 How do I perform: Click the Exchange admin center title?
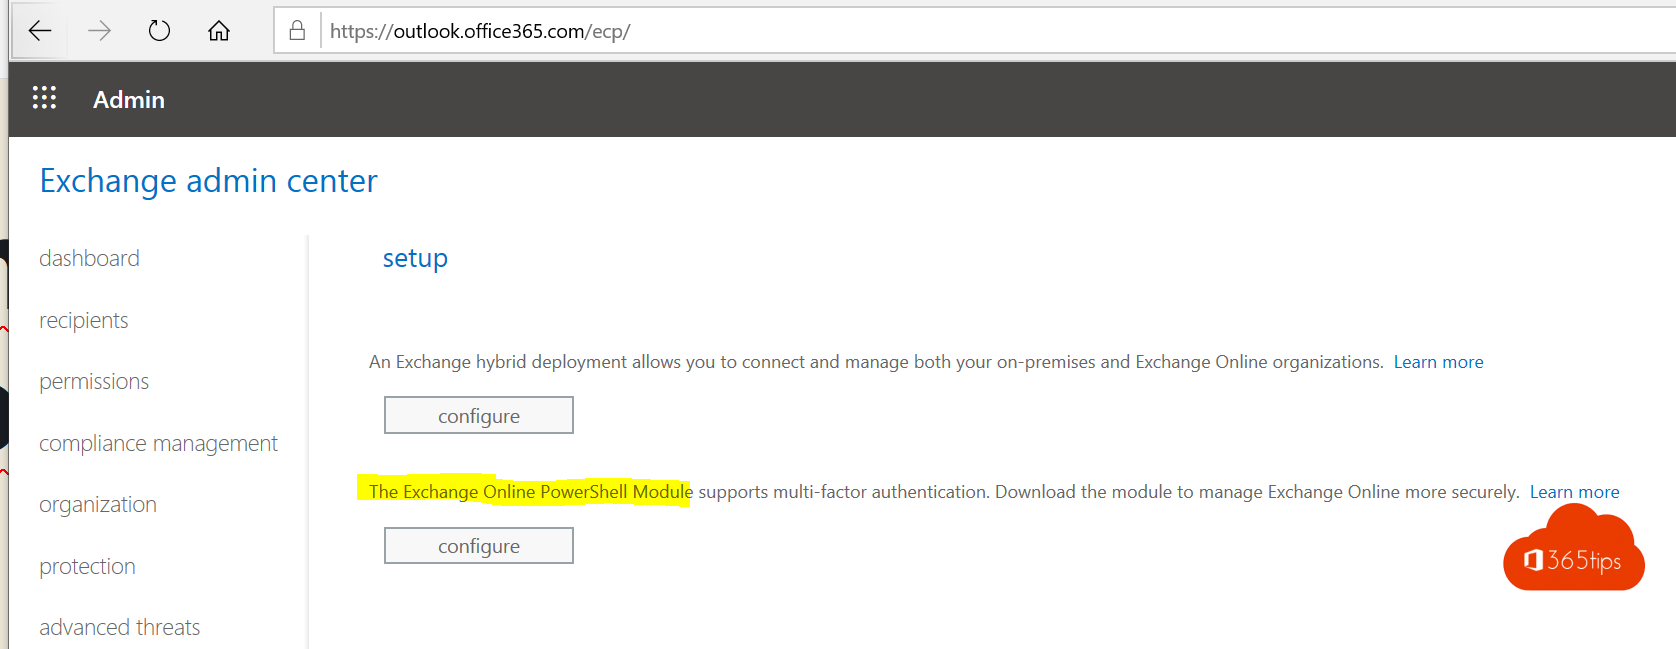coord(208,181)
